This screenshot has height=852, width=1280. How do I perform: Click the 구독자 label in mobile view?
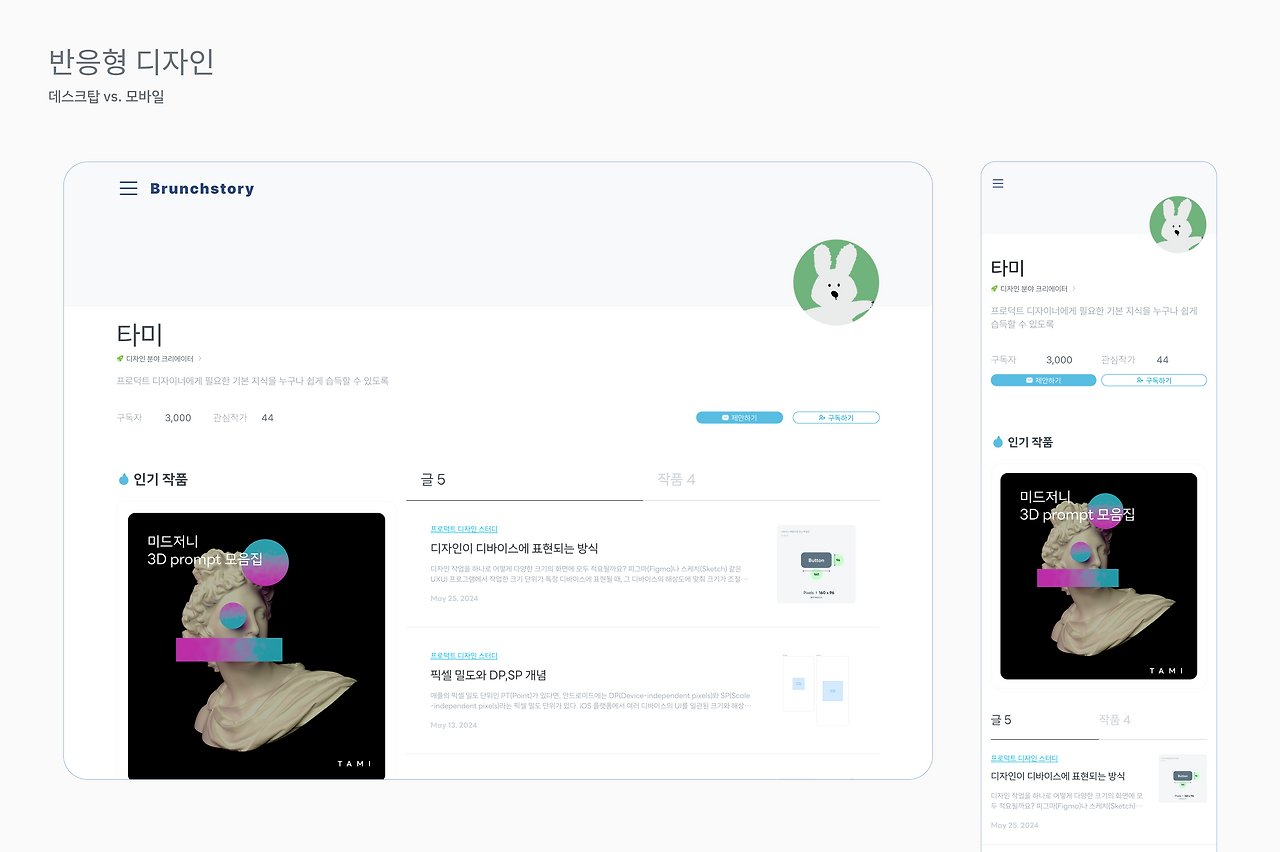click(1003, 360)
